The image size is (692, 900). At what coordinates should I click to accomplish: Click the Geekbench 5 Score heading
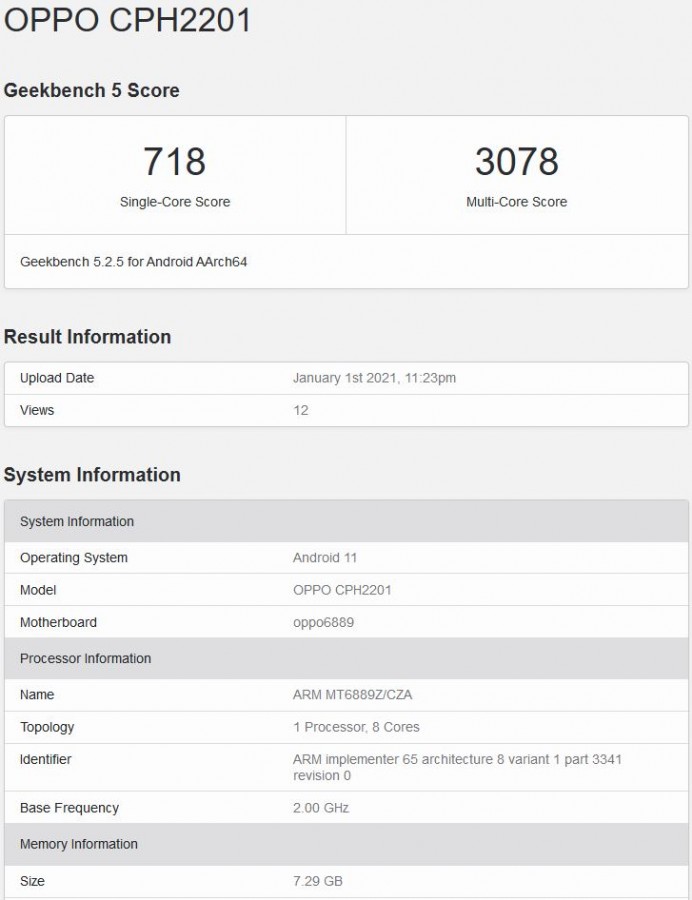pyautogui.click(x=92, y=90)
